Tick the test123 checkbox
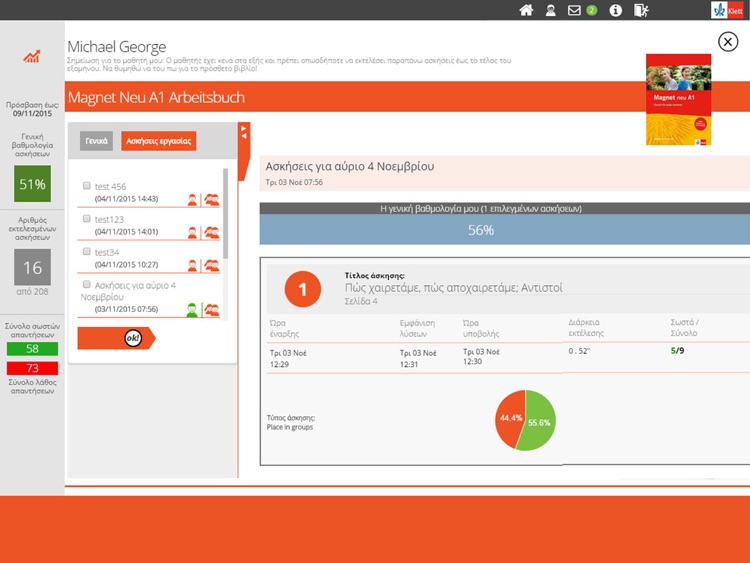Screen dimensions: 750x563 pyautogui.click(x=87, y=219)
